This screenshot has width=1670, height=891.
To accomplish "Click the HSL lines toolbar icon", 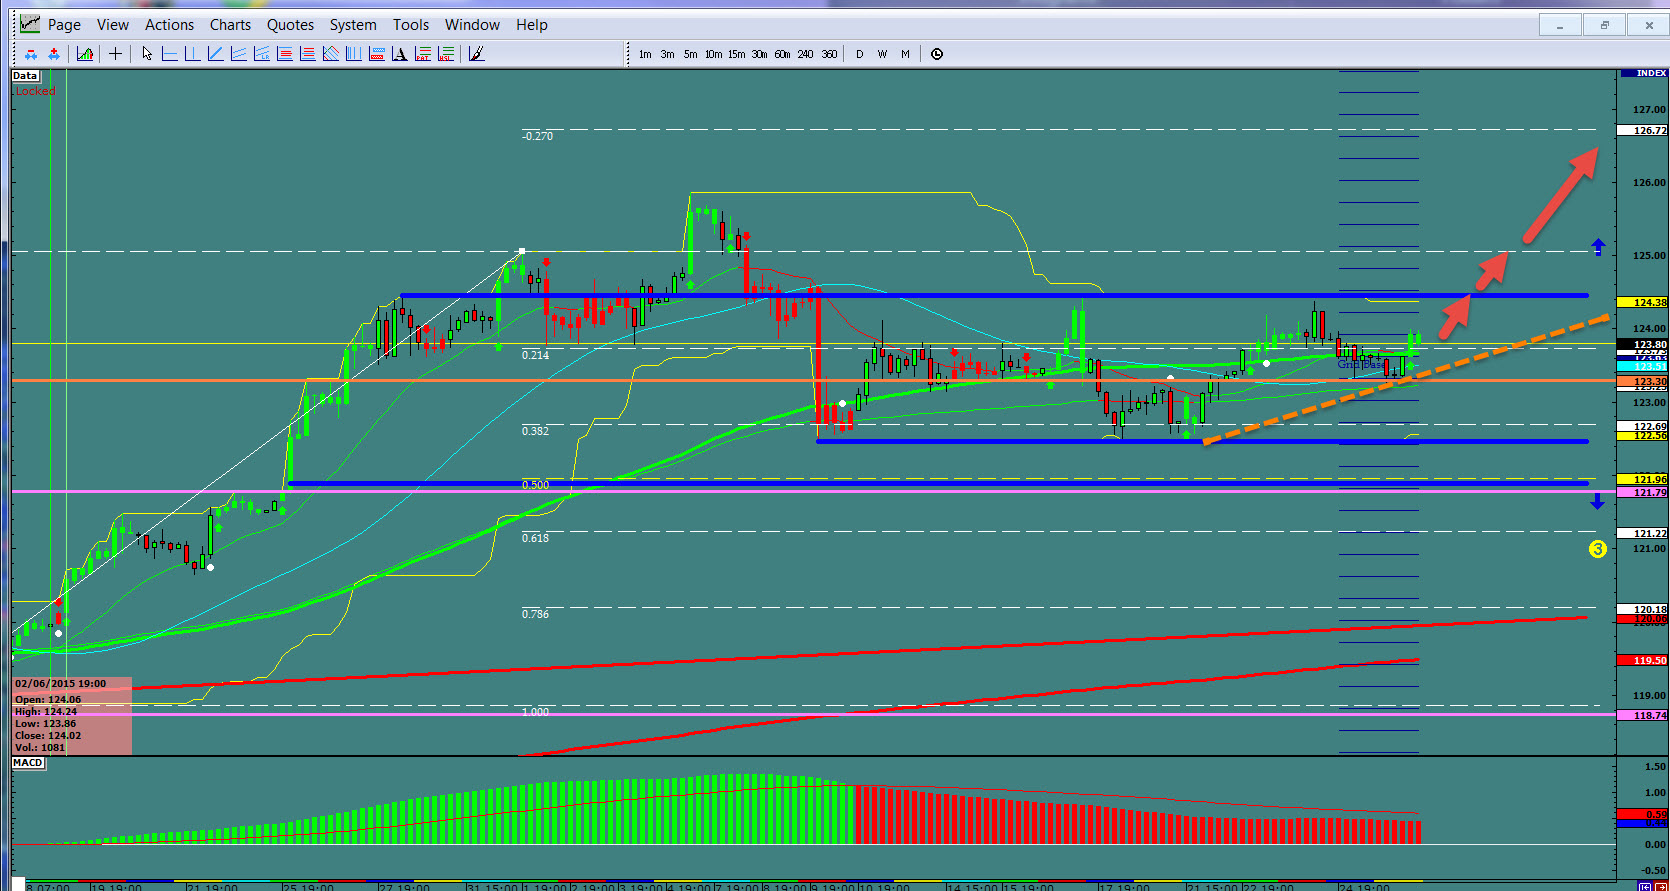I will click(446, 54).
